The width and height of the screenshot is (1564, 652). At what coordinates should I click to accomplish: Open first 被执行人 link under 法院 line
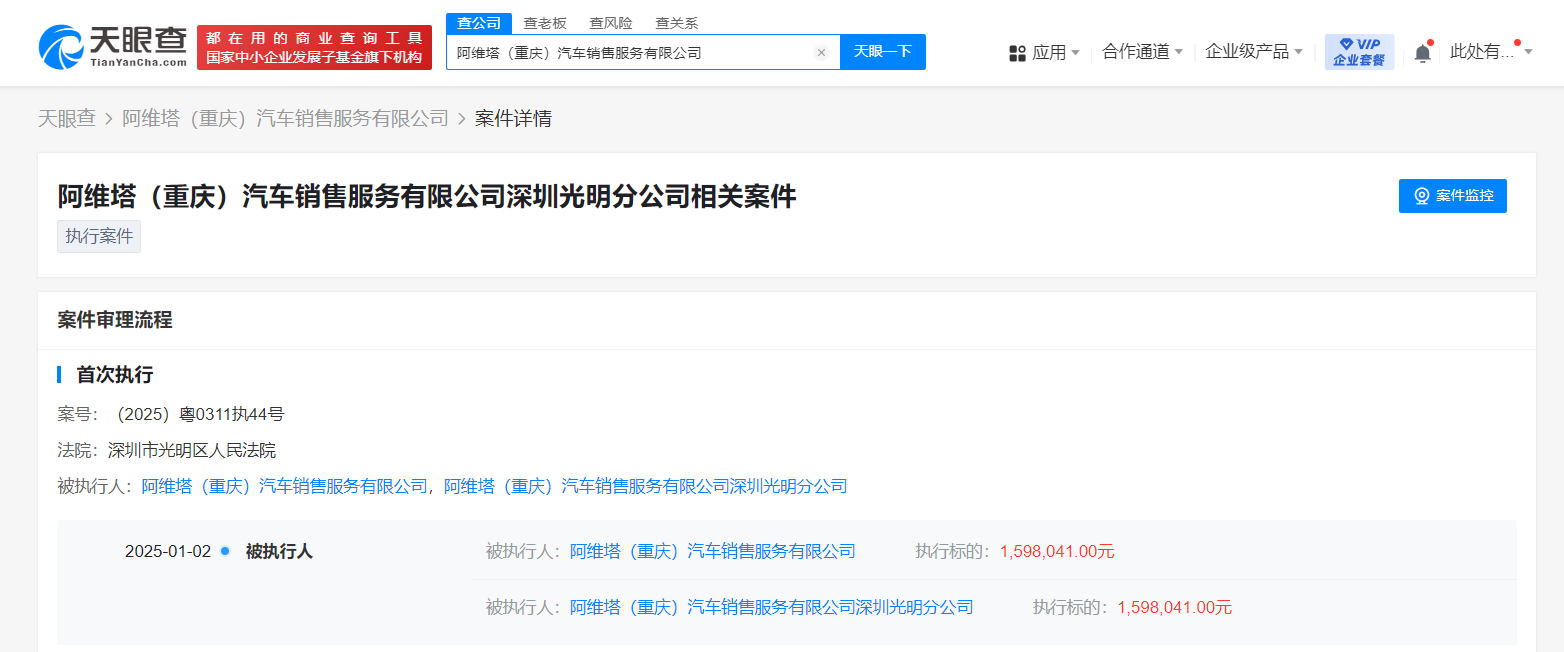pos(285,486)
